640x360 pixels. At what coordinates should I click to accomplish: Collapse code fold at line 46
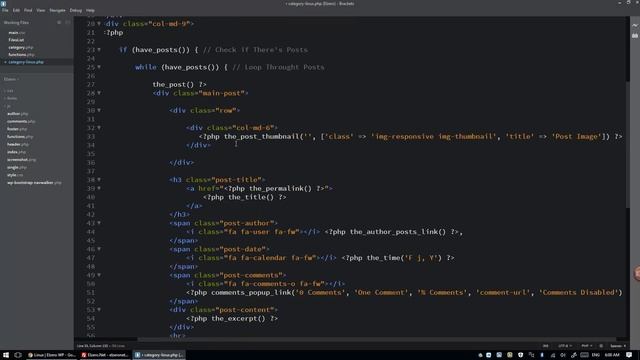pos(99,249)
